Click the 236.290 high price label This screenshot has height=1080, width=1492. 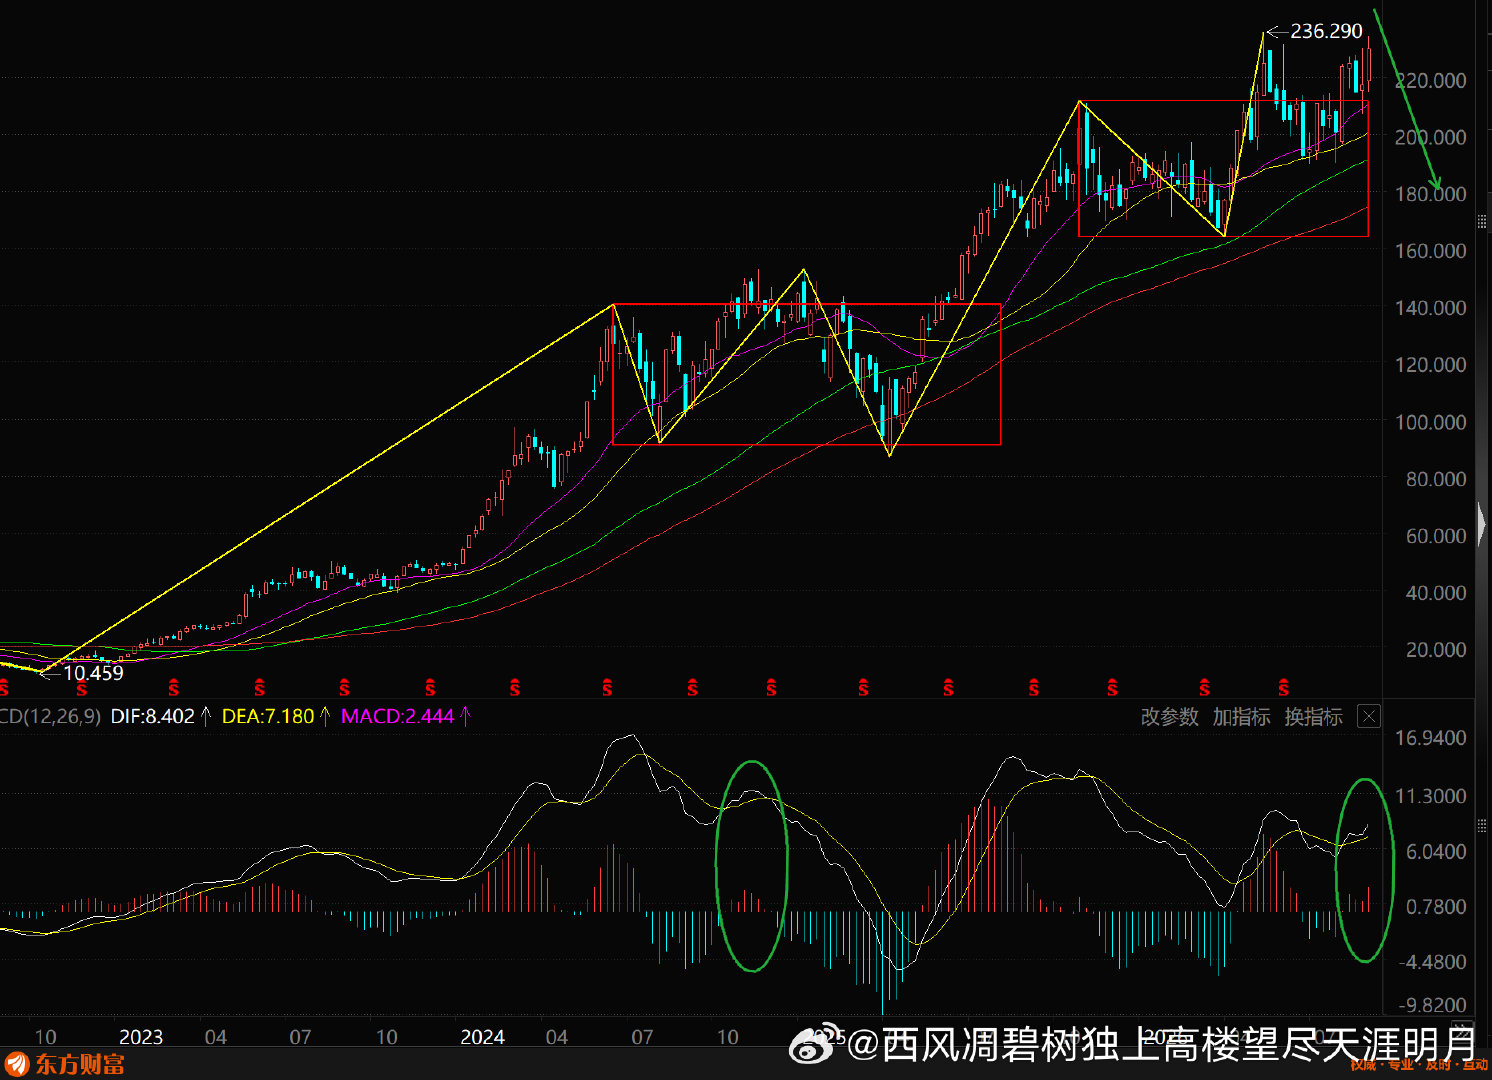pyautogui.click(x=1326, y=31)
